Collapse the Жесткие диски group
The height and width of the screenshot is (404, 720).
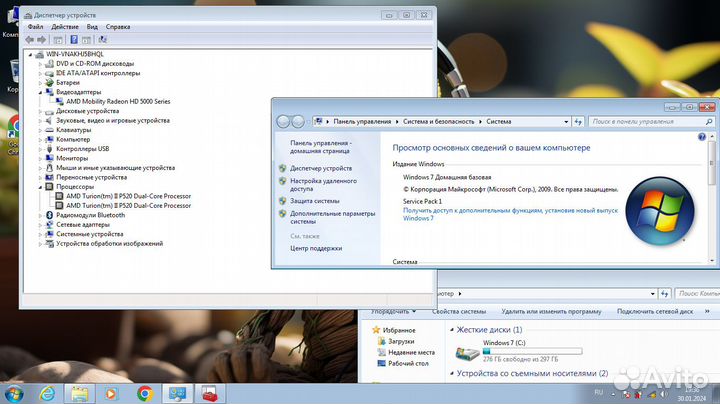(x=452, y=330)
